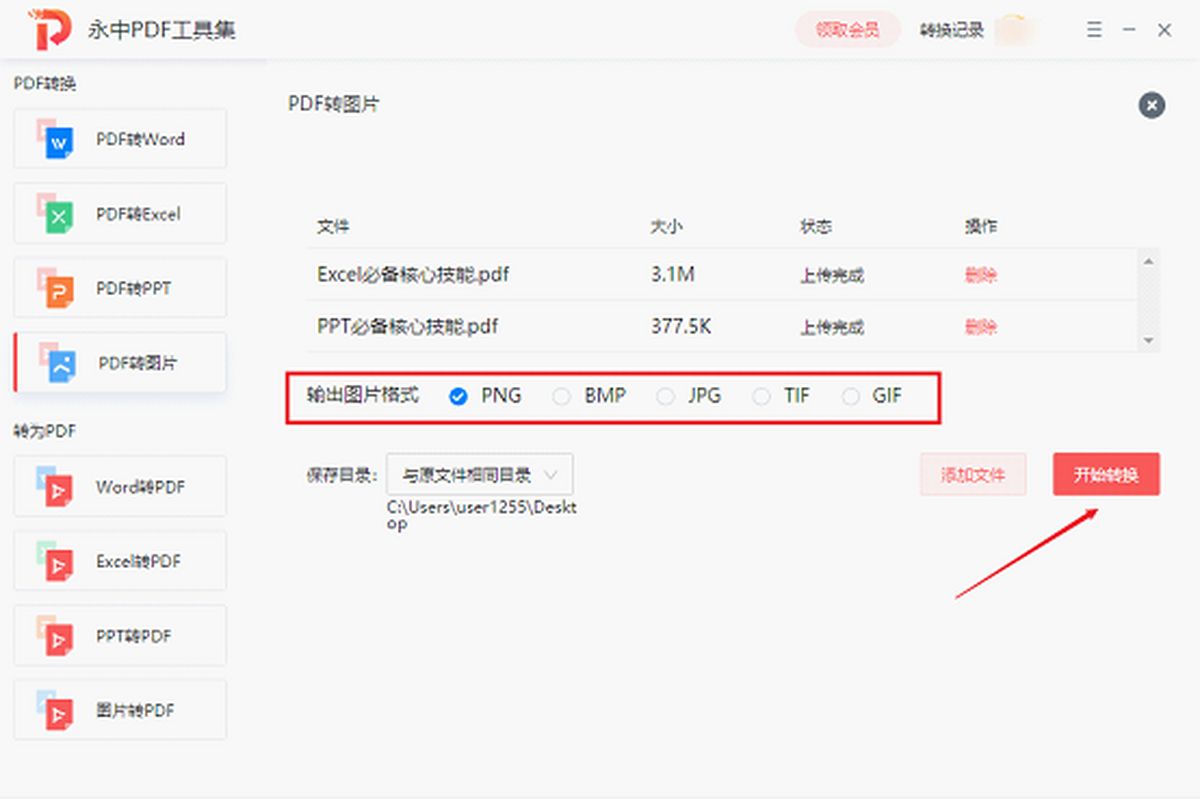This screenshot has height=799, width=1200.
Task: Select BMP as output image format
Action: [562, 396]
